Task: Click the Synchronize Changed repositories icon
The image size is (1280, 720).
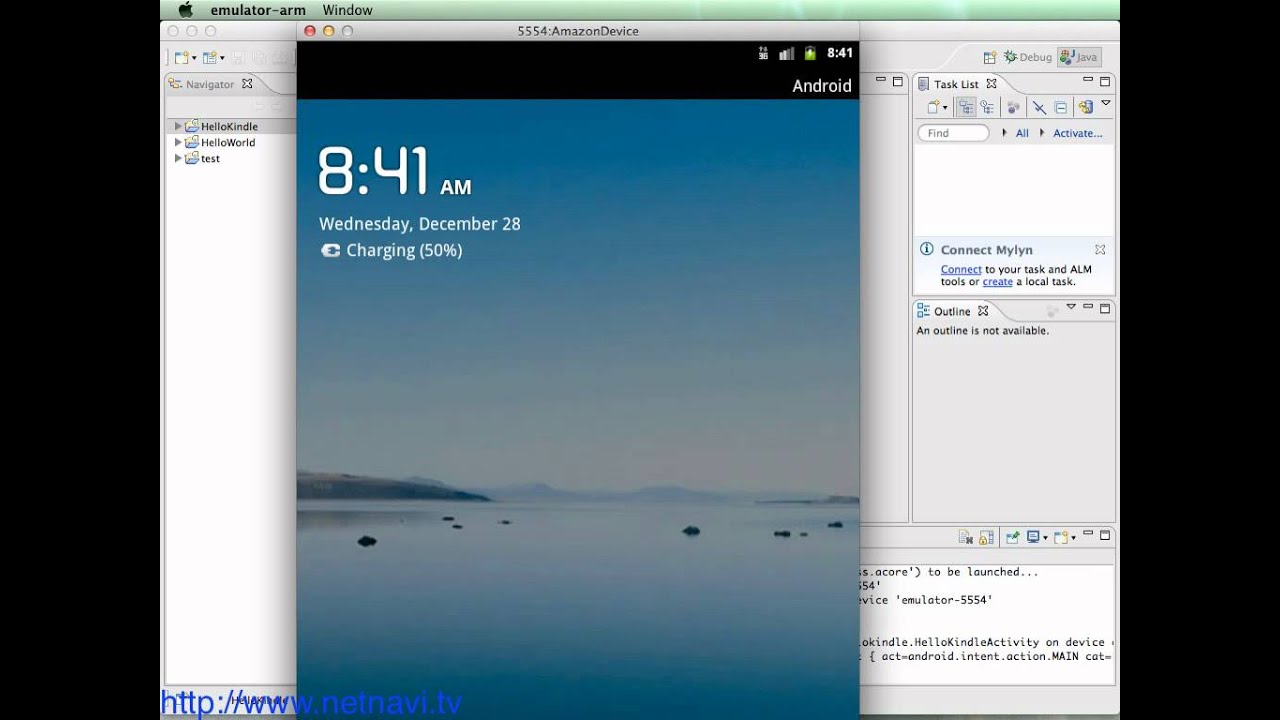Action: [x=1086, y=107]
